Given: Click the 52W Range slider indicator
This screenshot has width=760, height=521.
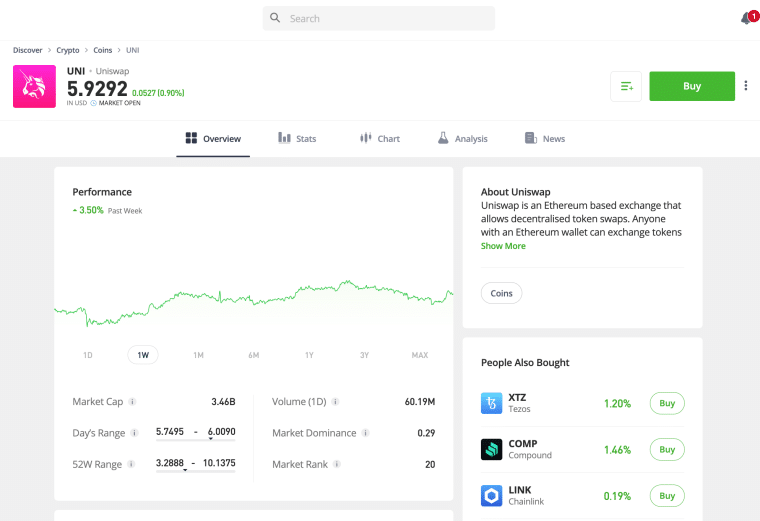Looking at the screenshot, I should 185,470.
